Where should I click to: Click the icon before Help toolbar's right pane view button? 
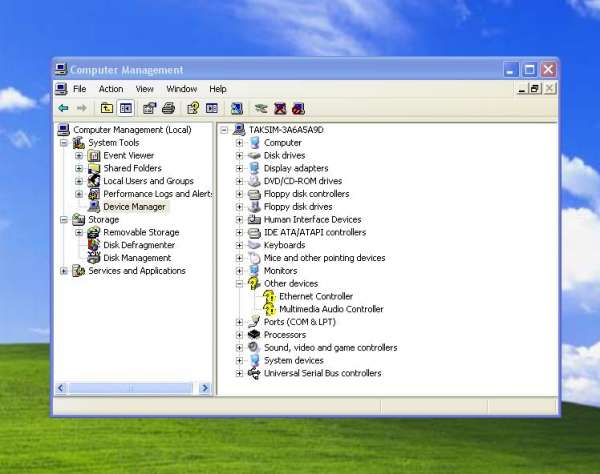pos(193,108)
